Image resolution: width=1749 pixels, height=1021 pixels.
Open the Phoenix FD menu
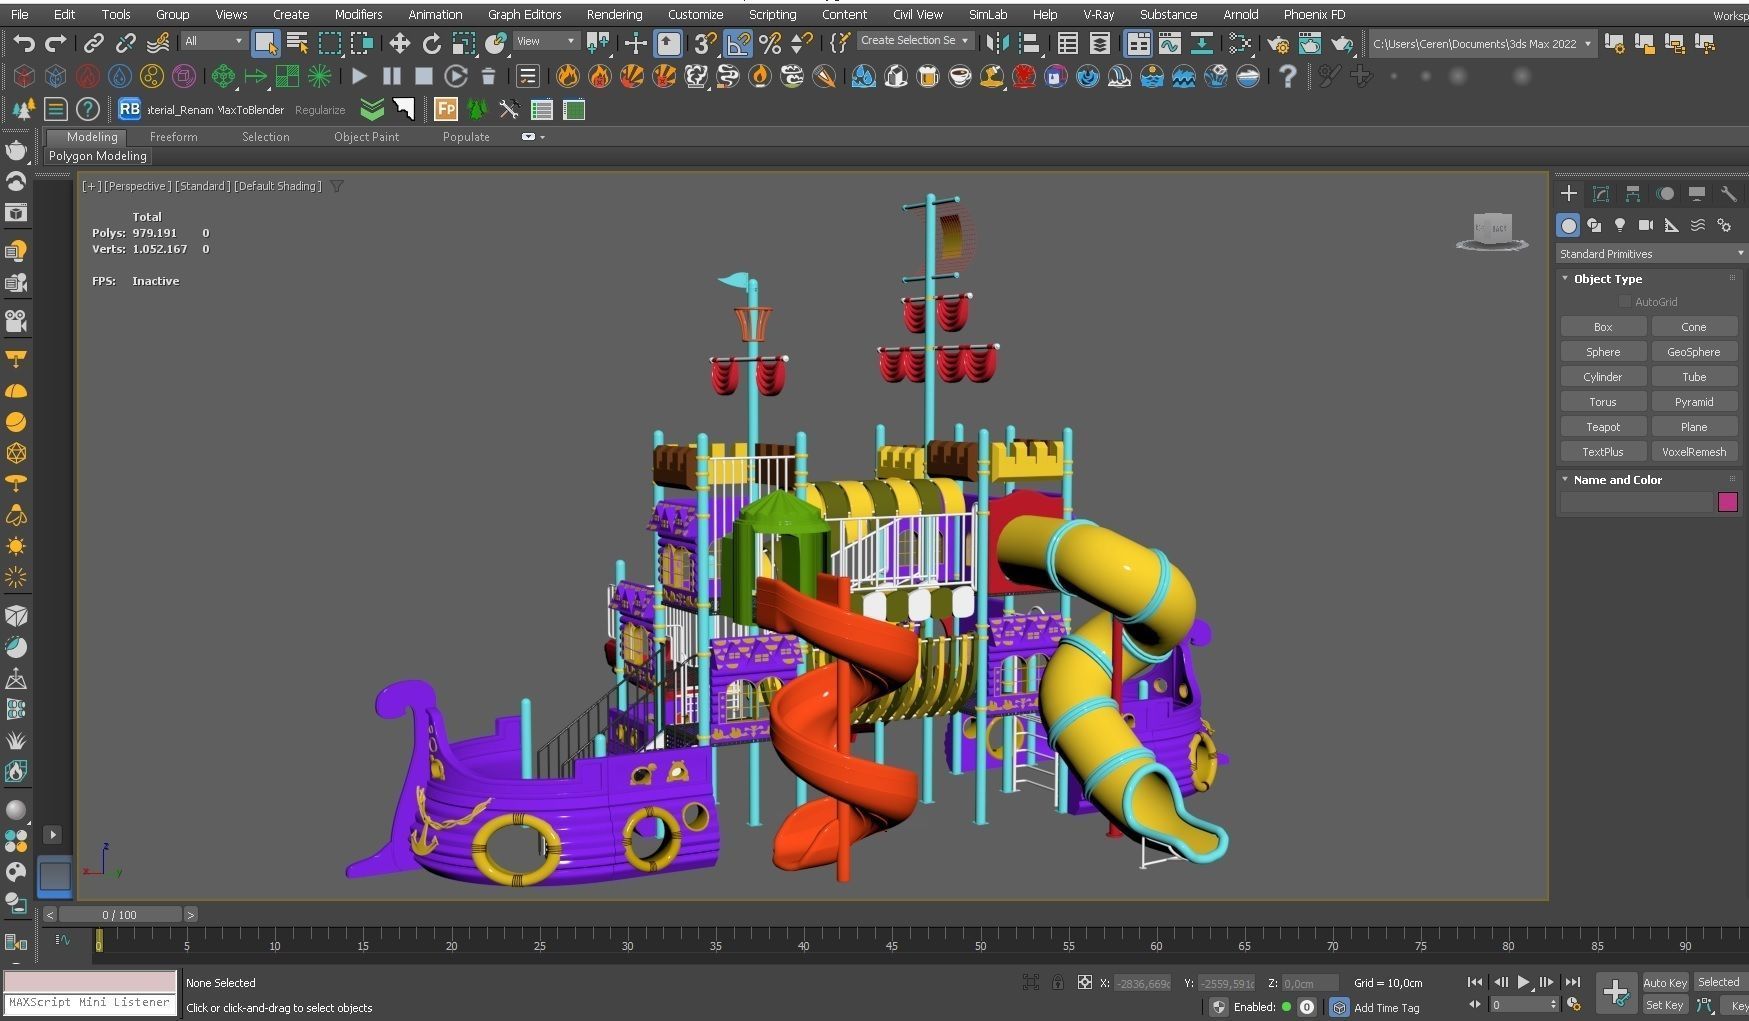1314,14
